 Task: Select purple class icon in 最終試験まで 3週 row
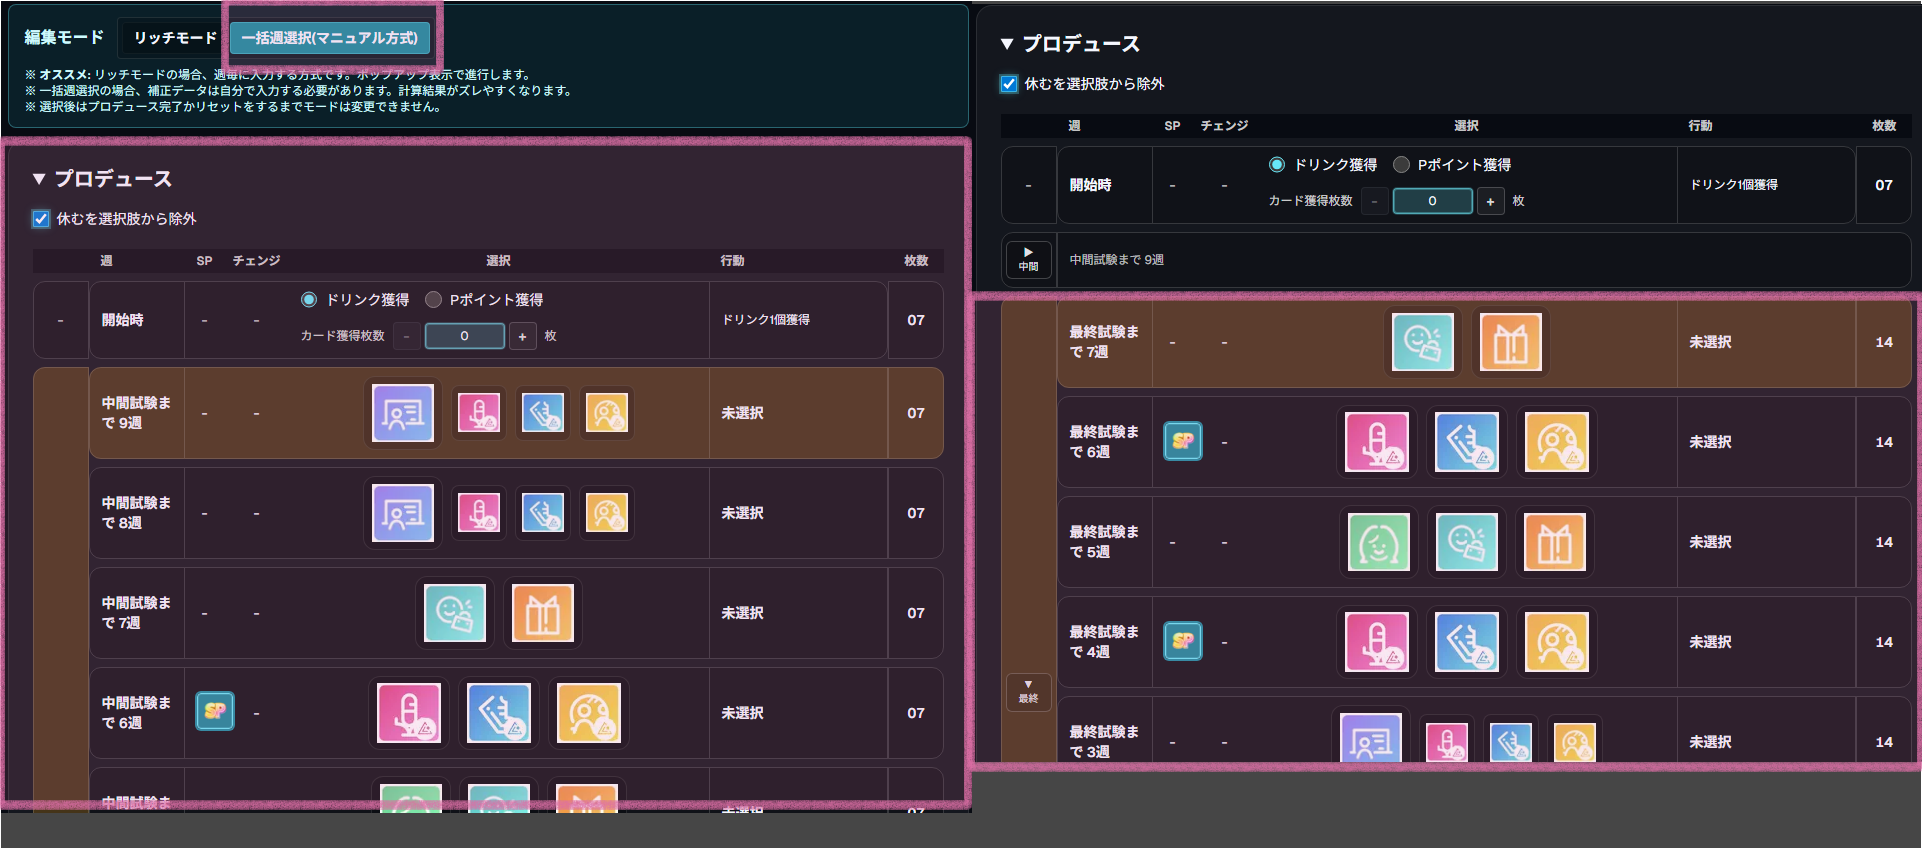1371,738
